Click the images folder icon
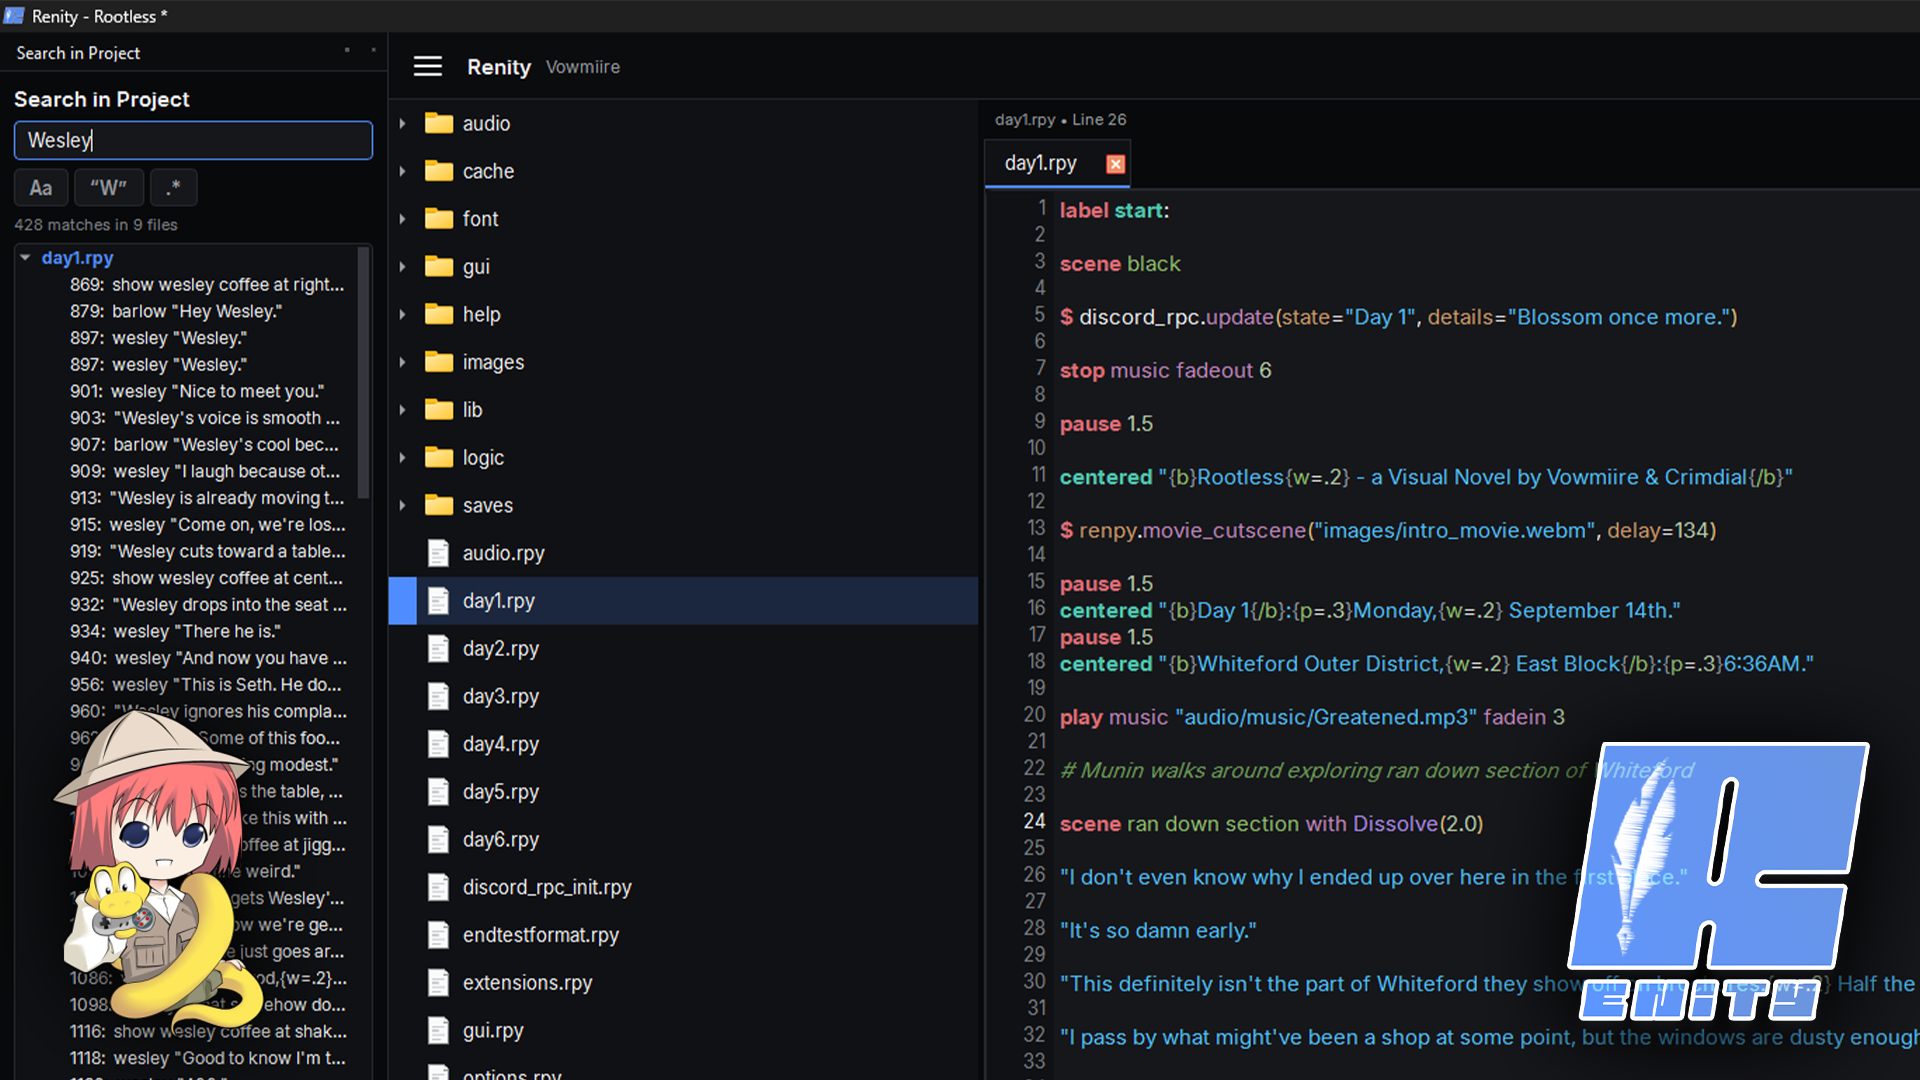This screenshot has height=1080, width=1920. click(438, 362)
